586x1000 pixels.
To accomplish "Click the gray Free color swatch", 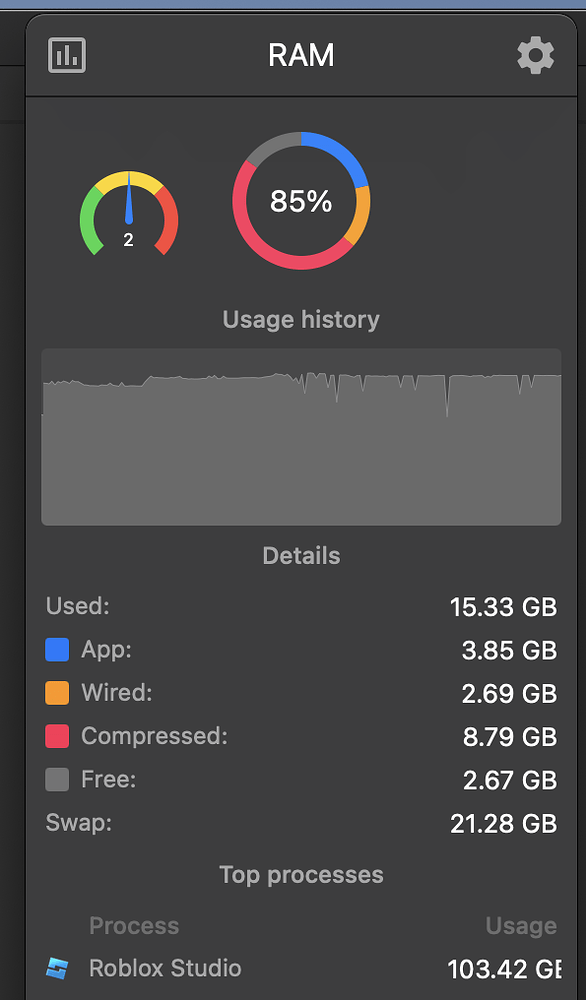I will click(x=57, y=779).
